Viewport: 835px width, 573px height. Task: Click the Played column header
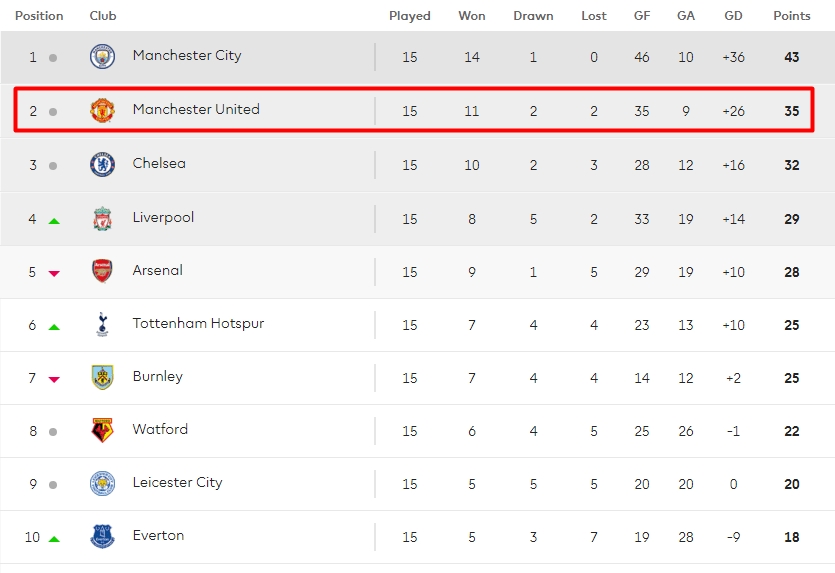tap(410, 16)
